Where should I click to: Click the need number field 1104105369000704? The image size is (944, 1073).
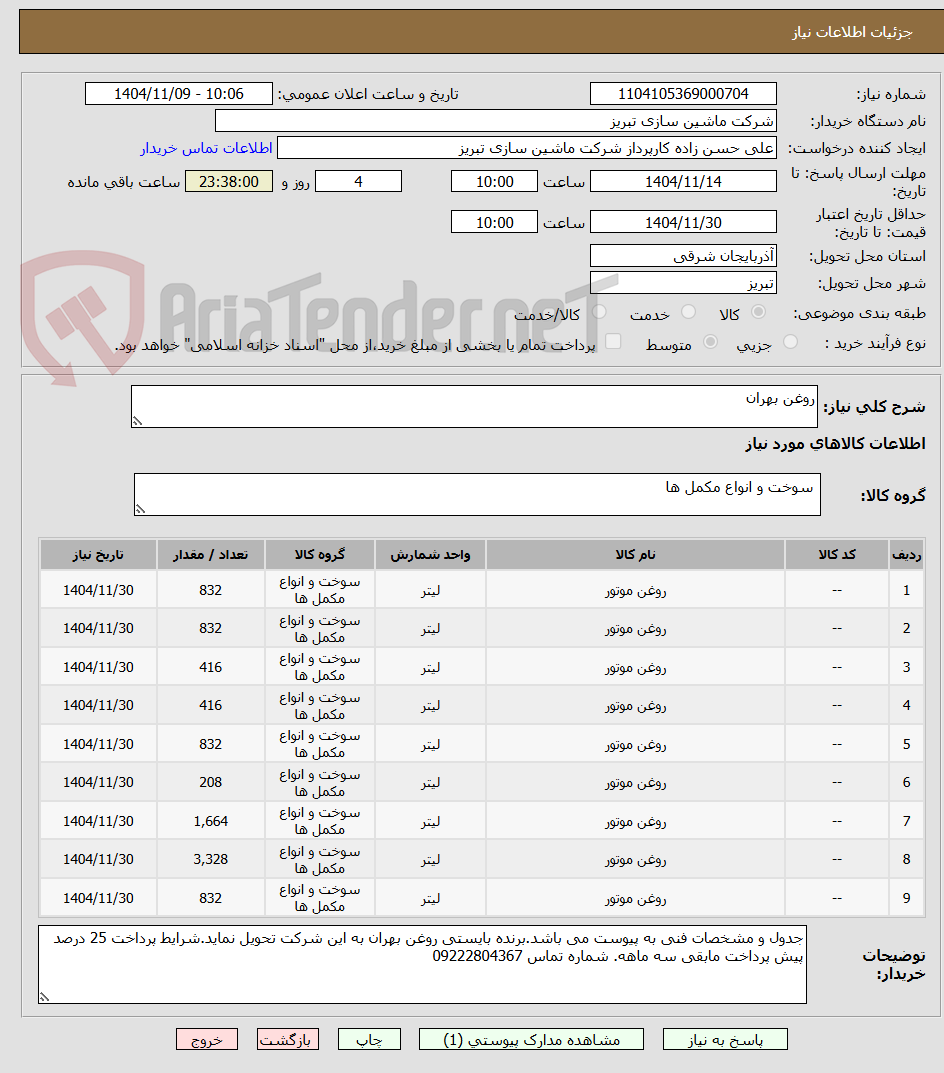pos(683,94)
